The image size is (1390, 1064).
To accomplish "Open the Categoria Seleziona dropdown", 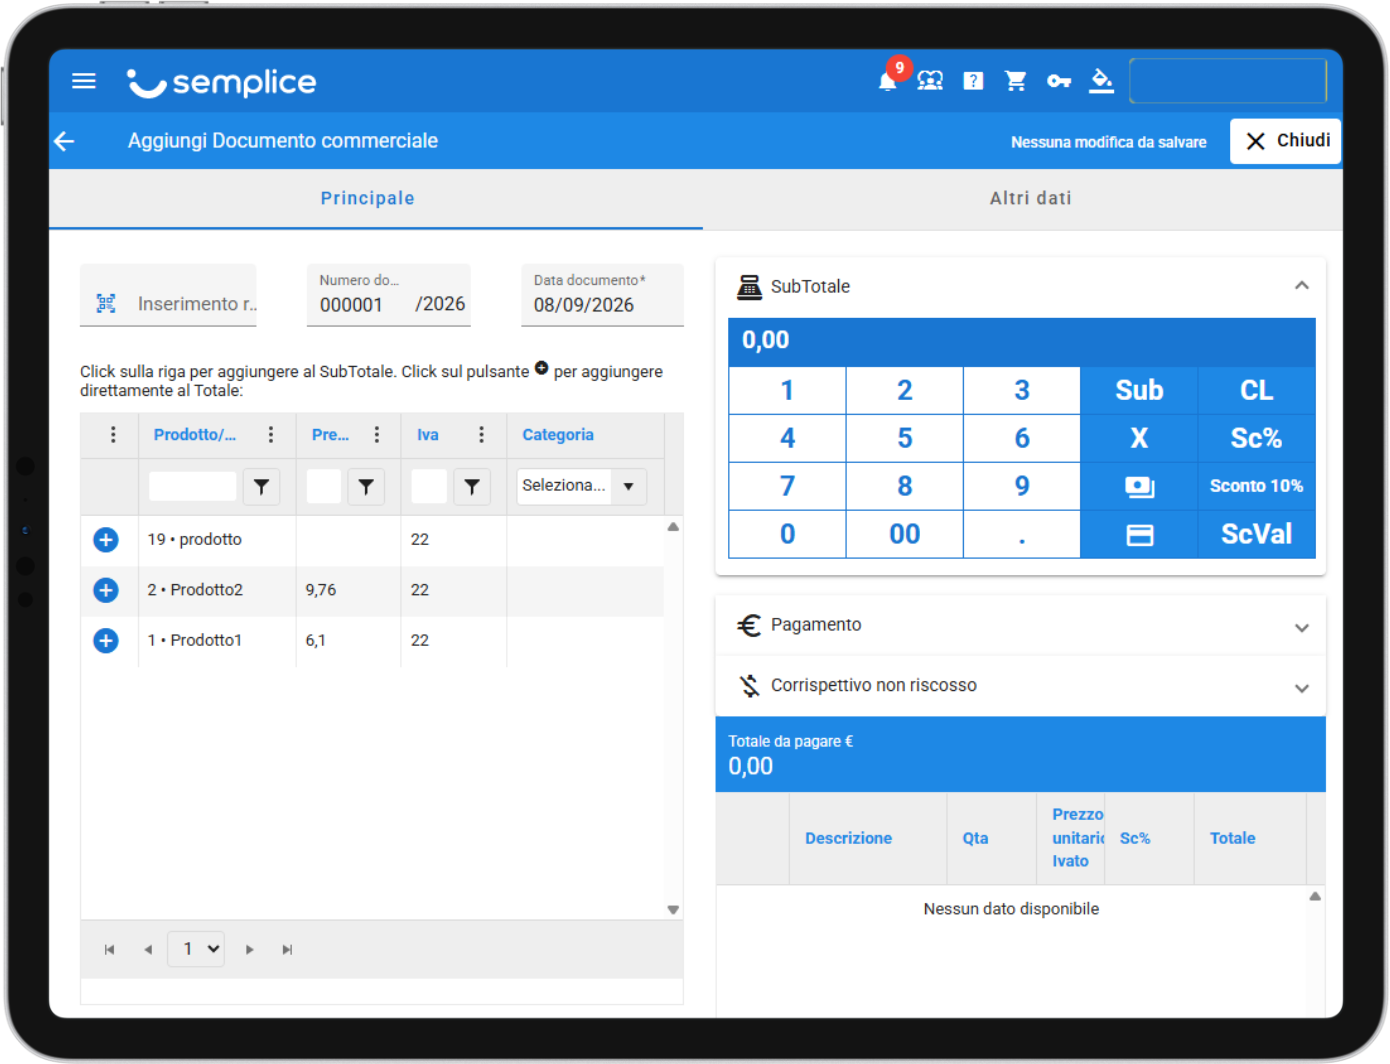I will (581, 486).
